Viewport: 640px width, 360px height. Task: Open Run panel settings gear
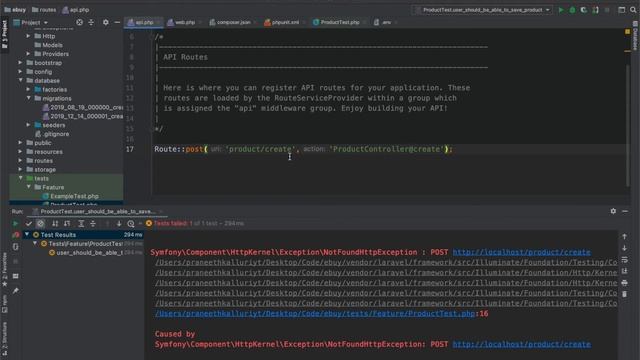[613, 211]
